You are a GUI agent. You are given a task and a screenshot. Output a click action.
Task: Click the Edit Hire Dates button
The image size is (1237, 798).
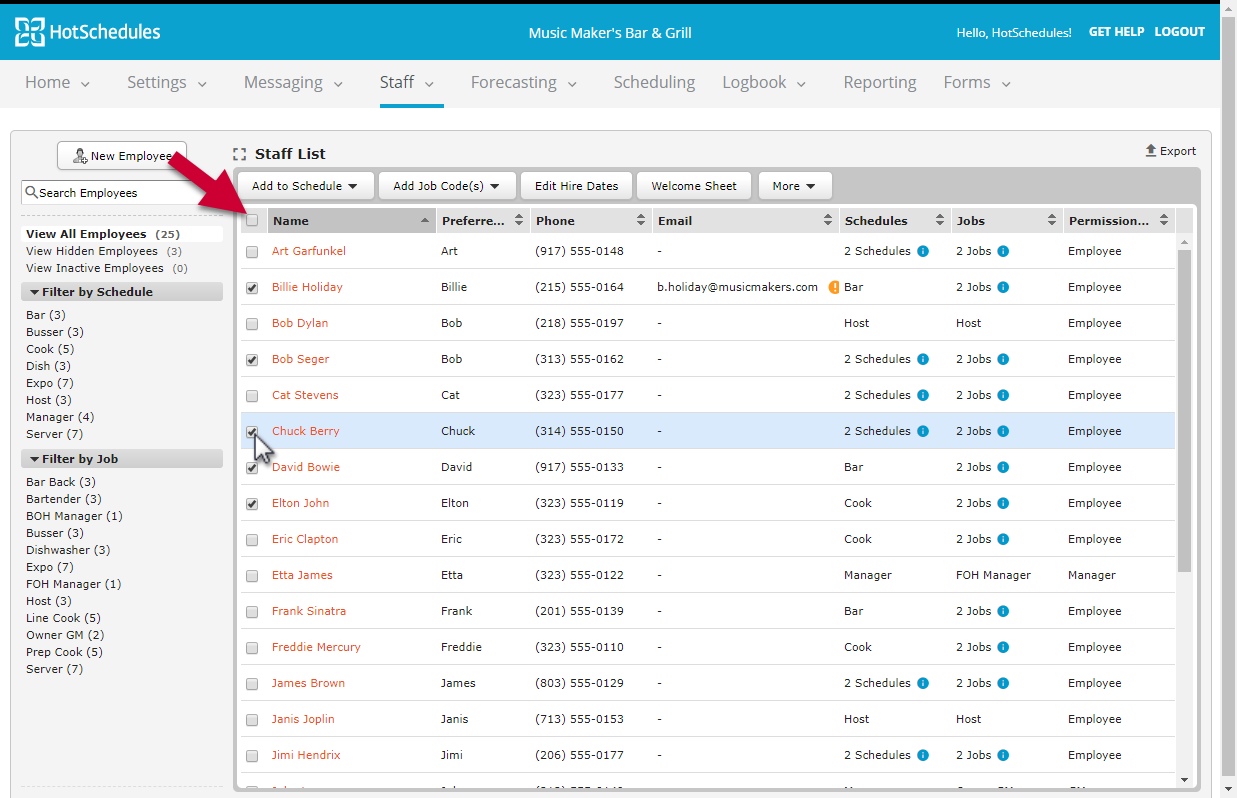coord(576,186)
